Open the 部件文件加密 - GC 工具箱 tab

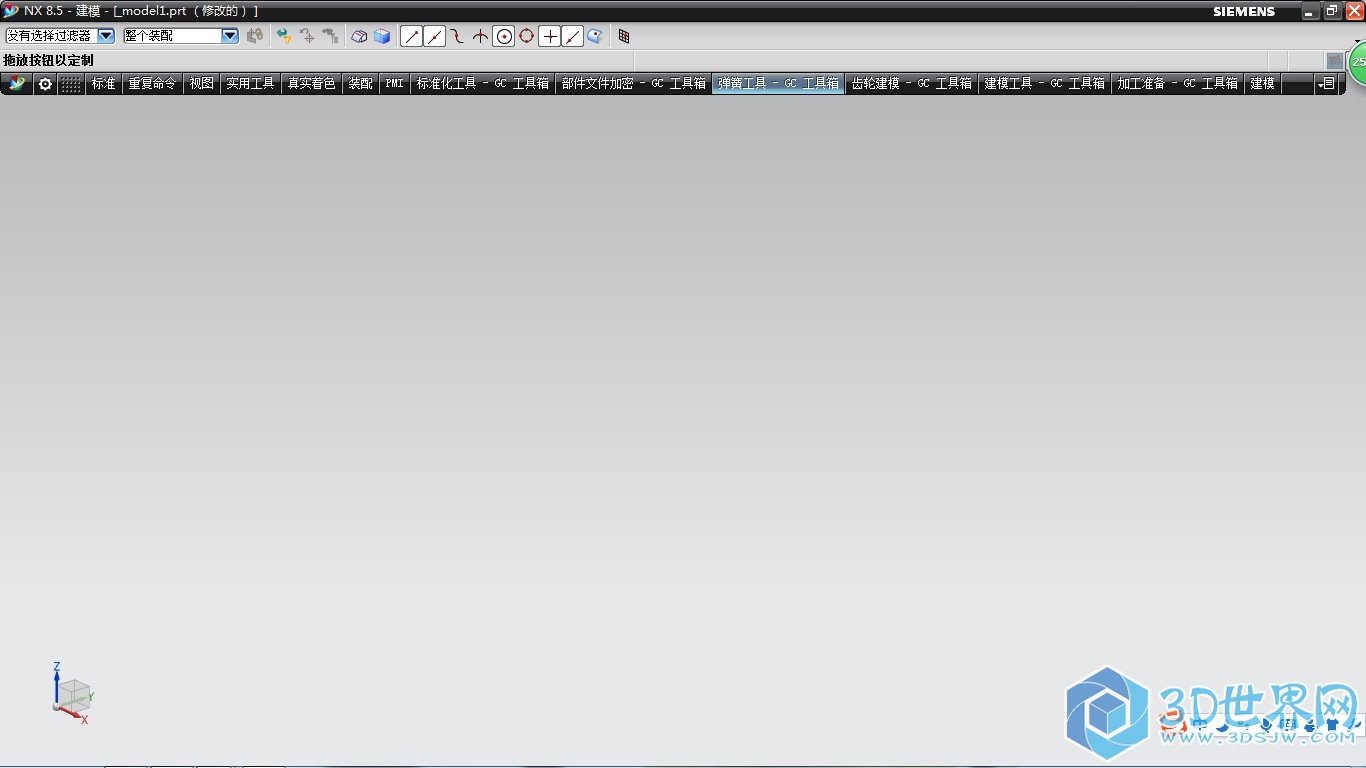click(634, 84)
